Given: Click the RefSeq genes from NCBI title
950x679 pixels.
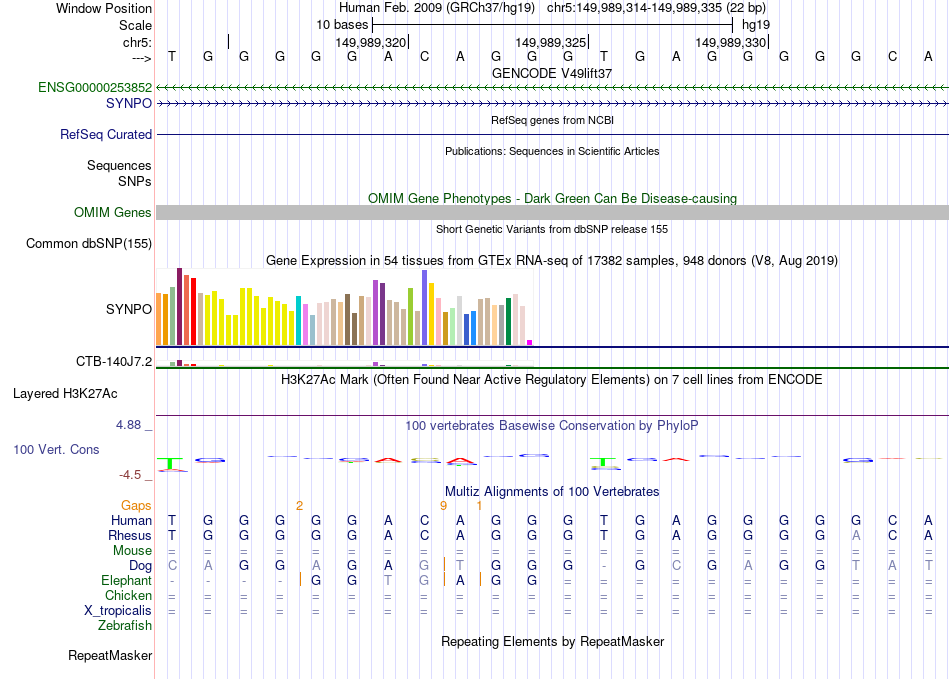Looking at the screenshot, I should (x=553, y=120).
